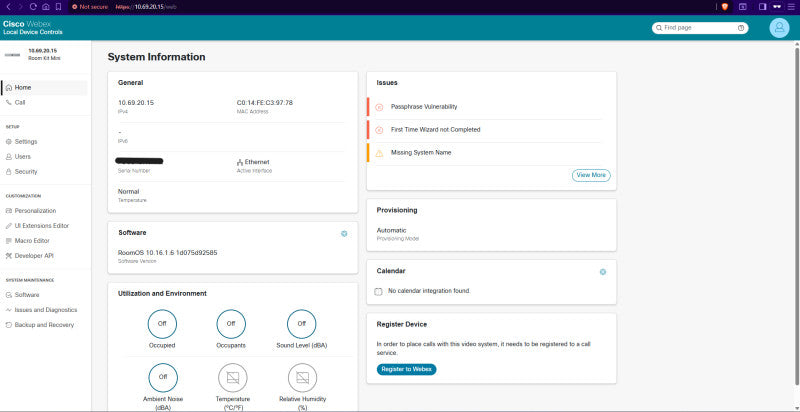Click the Relative Humidity sensor unavailable icon
This screenshot has width=800, height=412.
click(303, 377)
